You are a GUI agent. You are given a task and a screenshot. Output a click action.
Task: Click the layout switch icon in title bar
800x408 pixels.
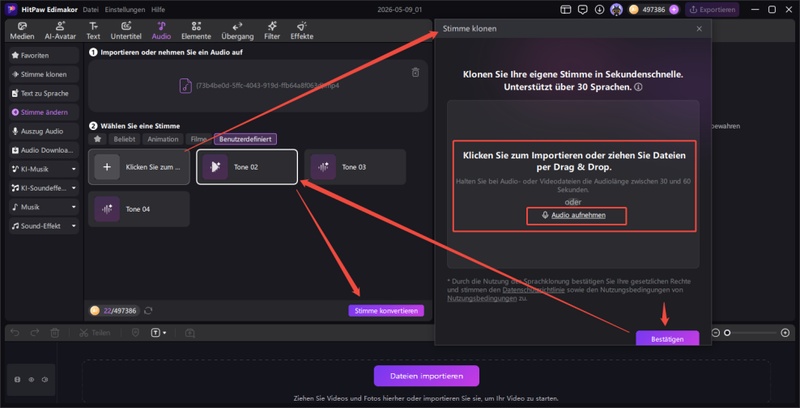(565, 10)
